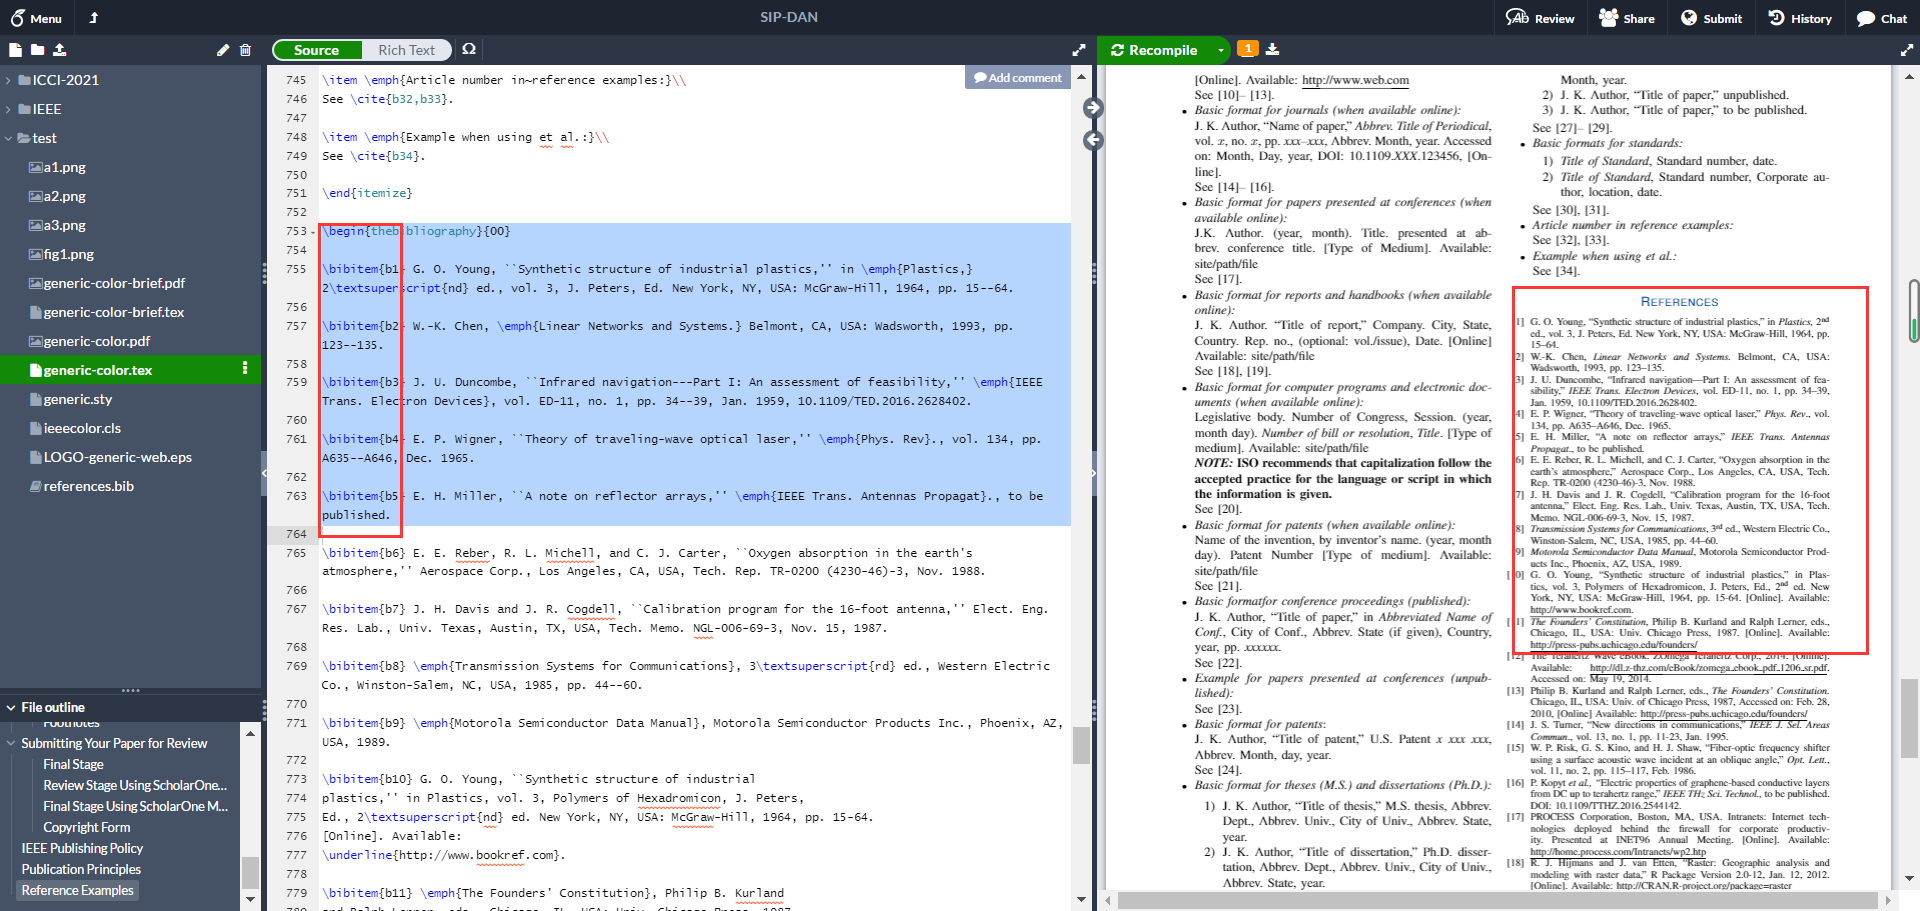Open the Chat panel
The height and width of the screenshot is (911, 1920).
point(1883,17)
